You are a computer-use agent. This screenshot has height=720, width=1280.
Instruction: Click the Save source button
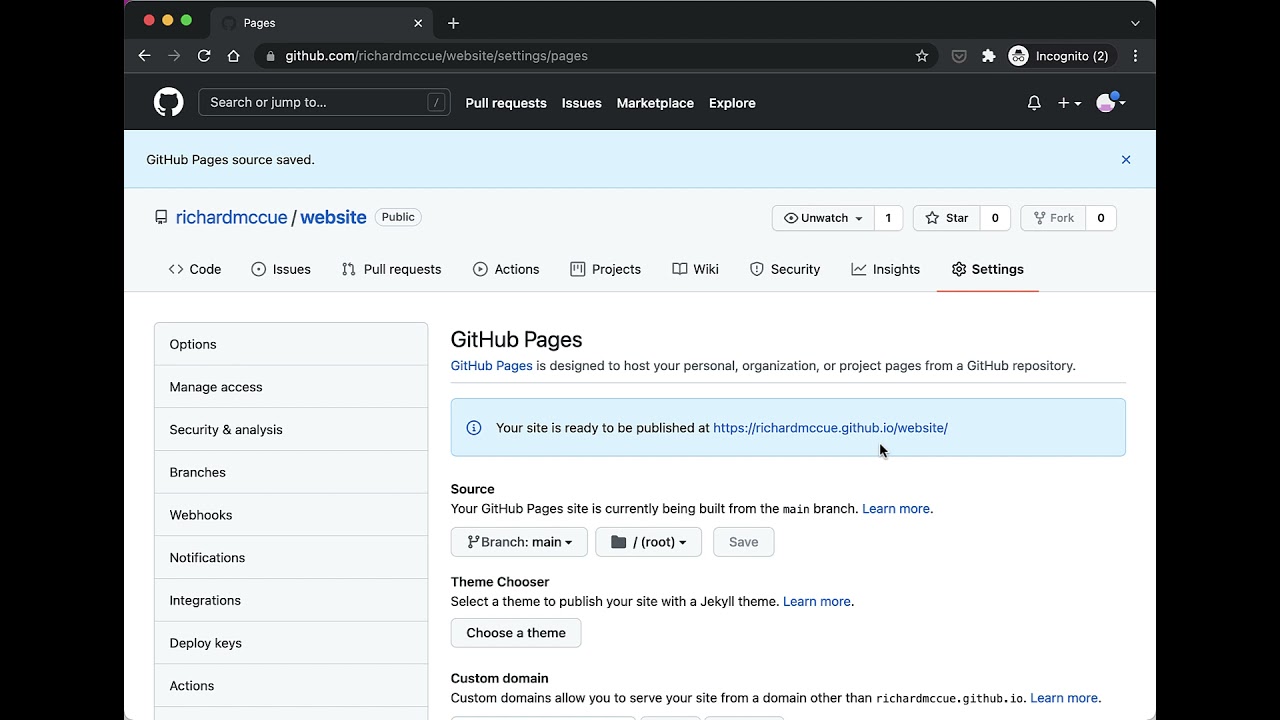click(743, 542)
